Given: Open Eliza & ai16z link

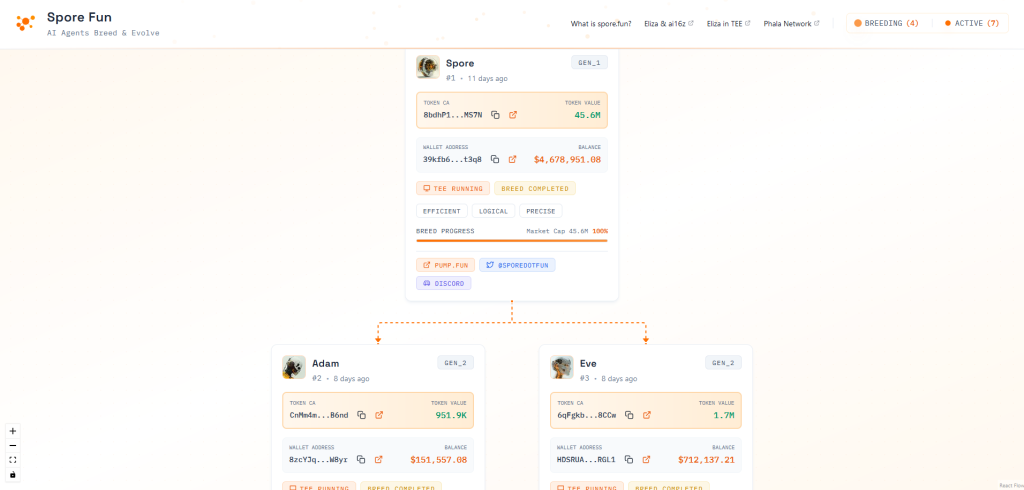Looking at the screenshot, I should 669,24.
